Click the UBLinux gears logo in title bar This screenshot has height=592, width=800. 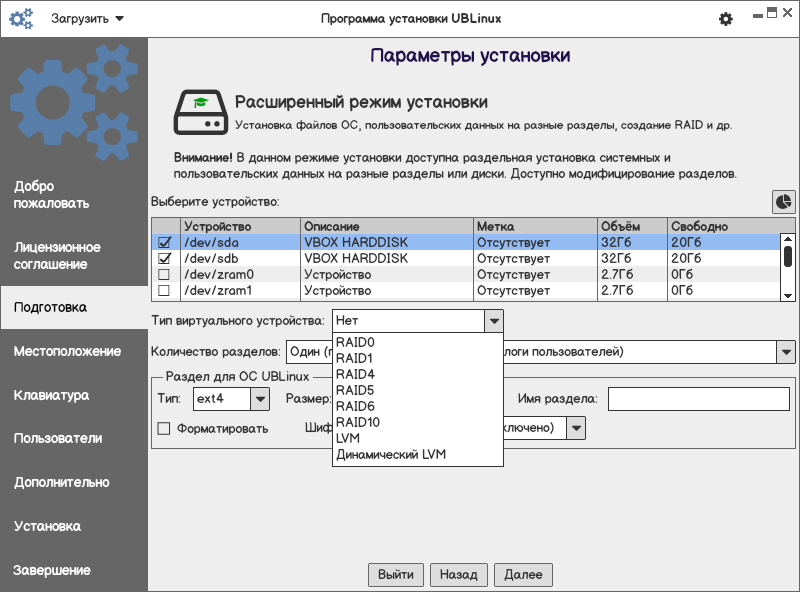21,19
